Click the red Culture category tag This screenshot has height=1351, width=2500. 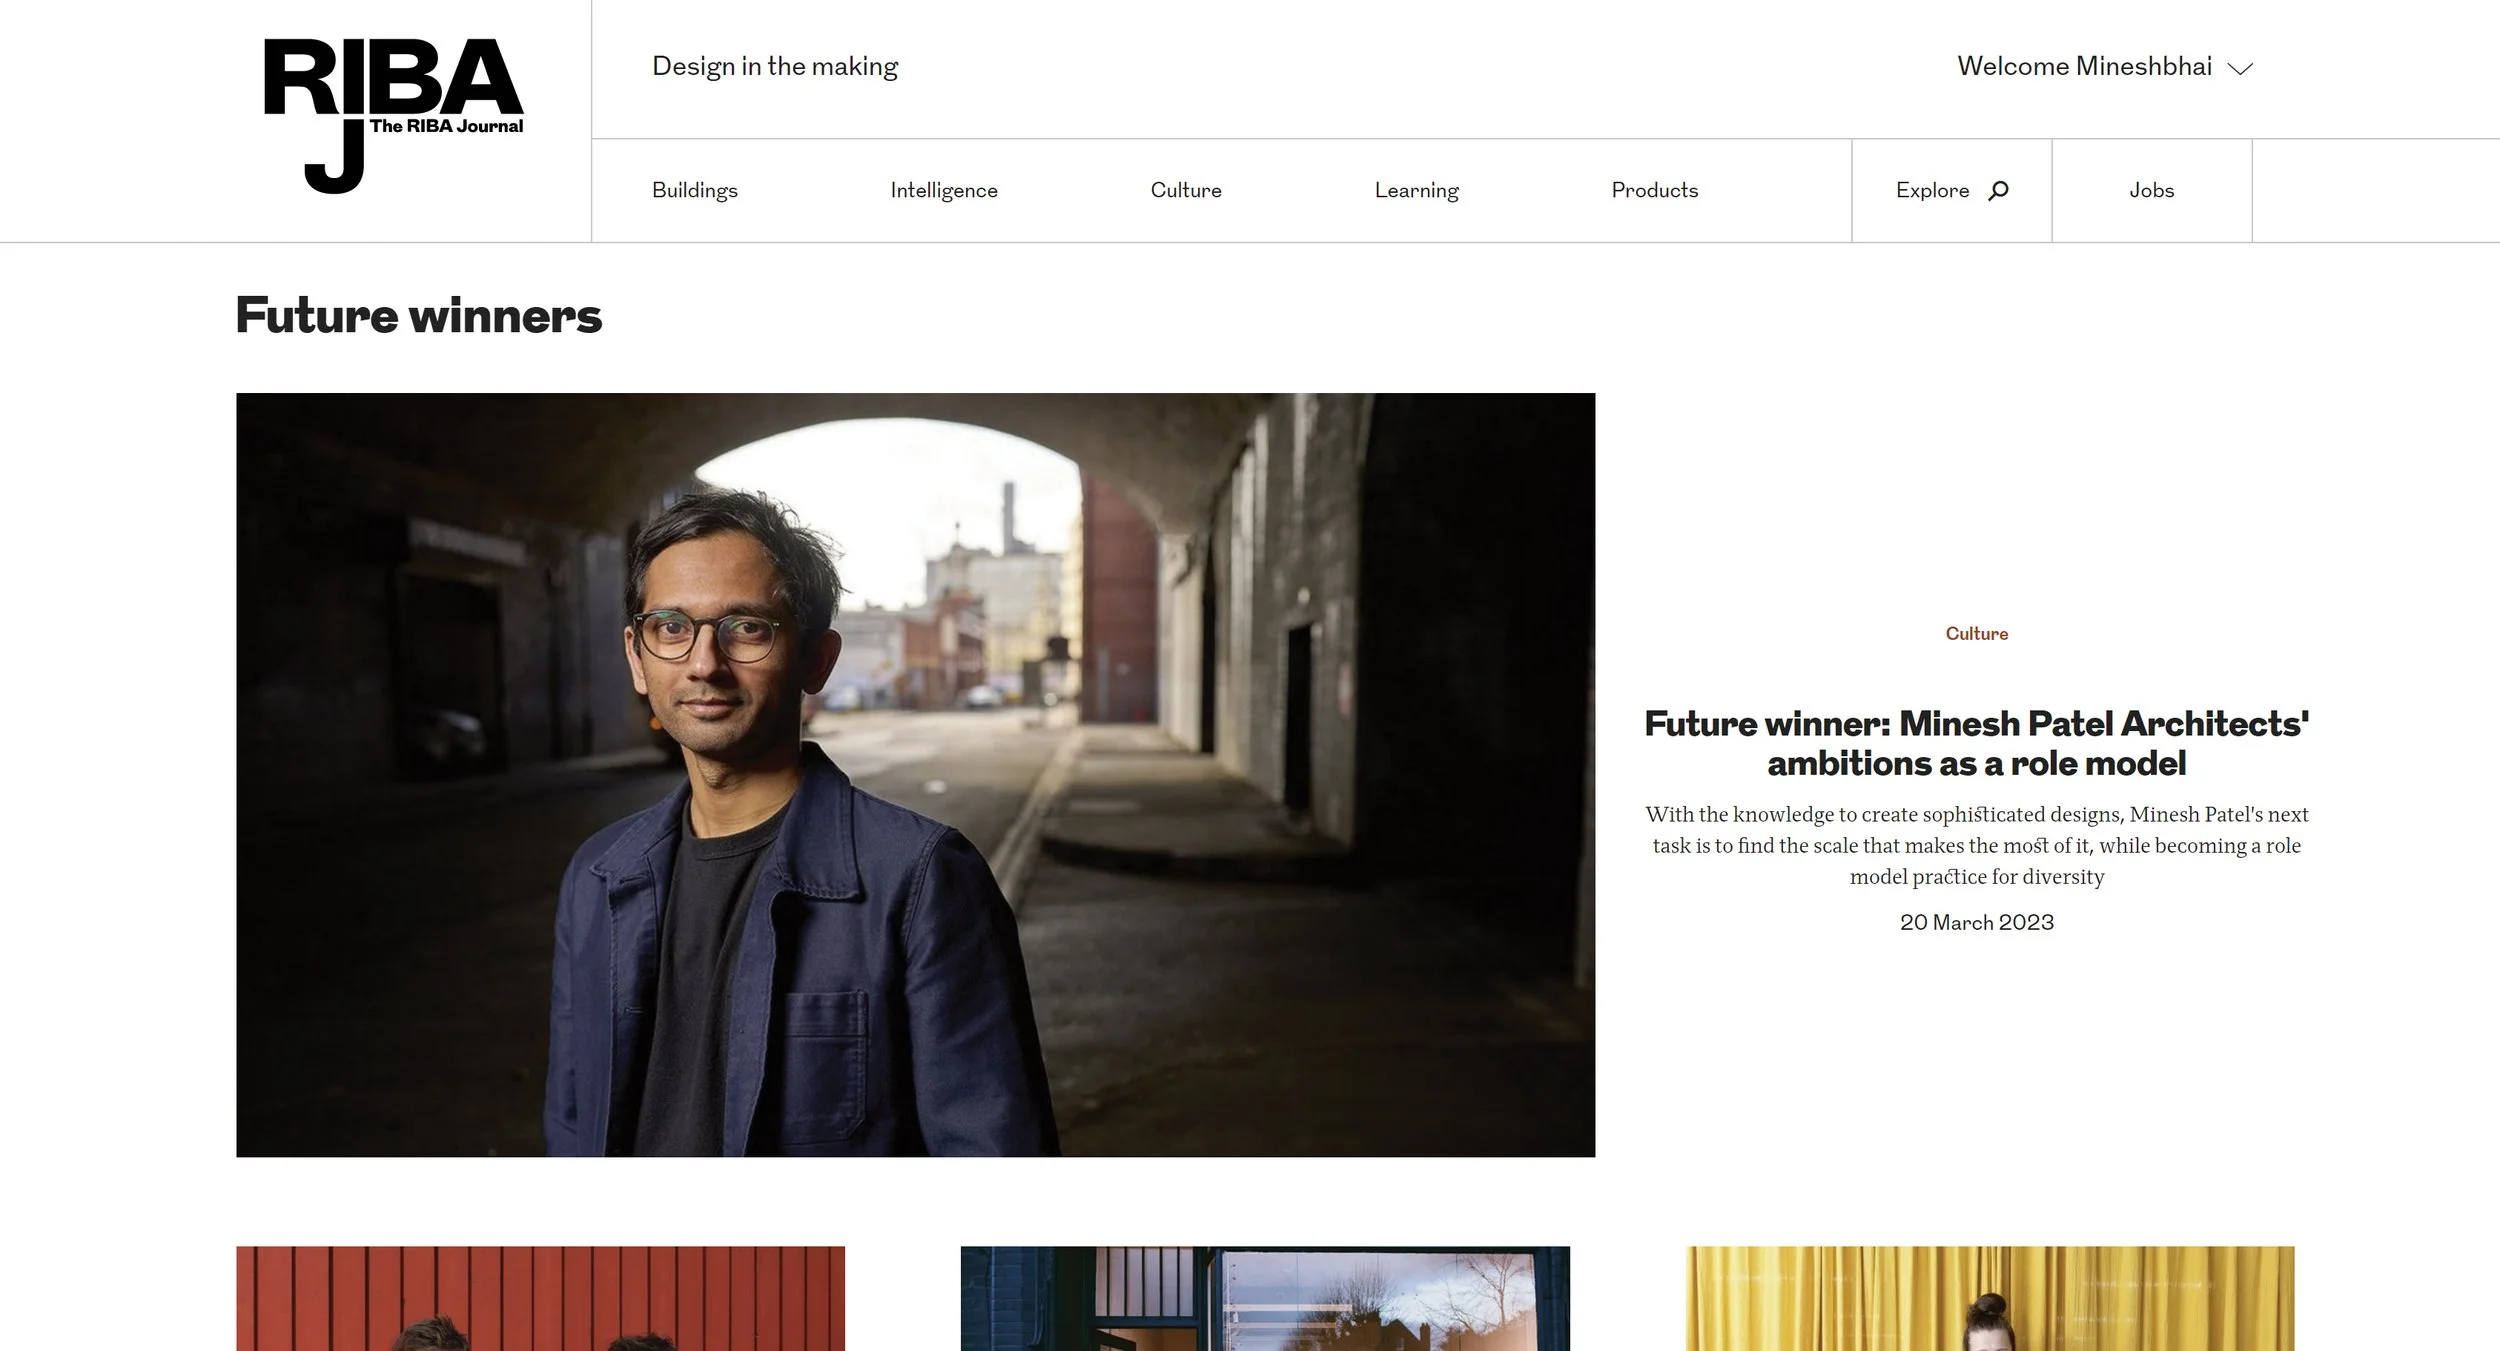[1976, 633]
